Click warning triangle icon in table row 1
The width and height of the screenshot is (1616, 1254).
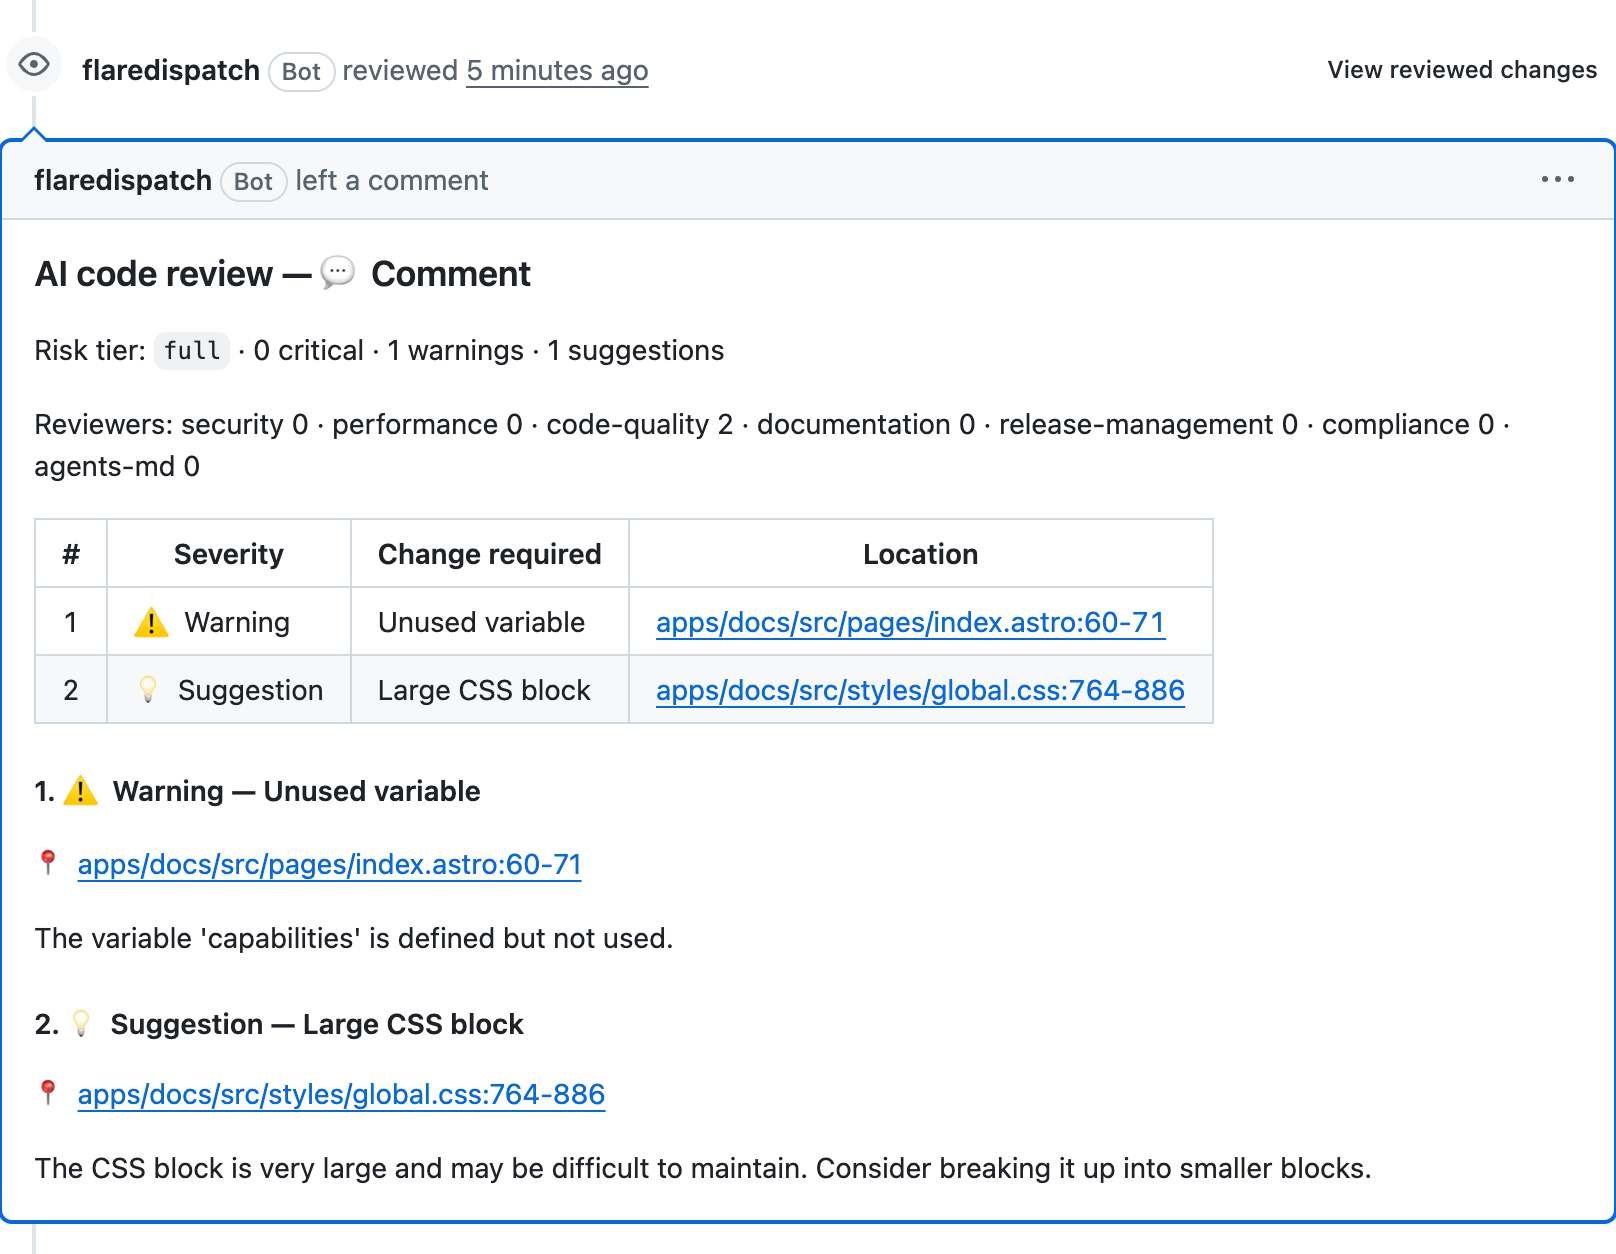coord(151,622)
